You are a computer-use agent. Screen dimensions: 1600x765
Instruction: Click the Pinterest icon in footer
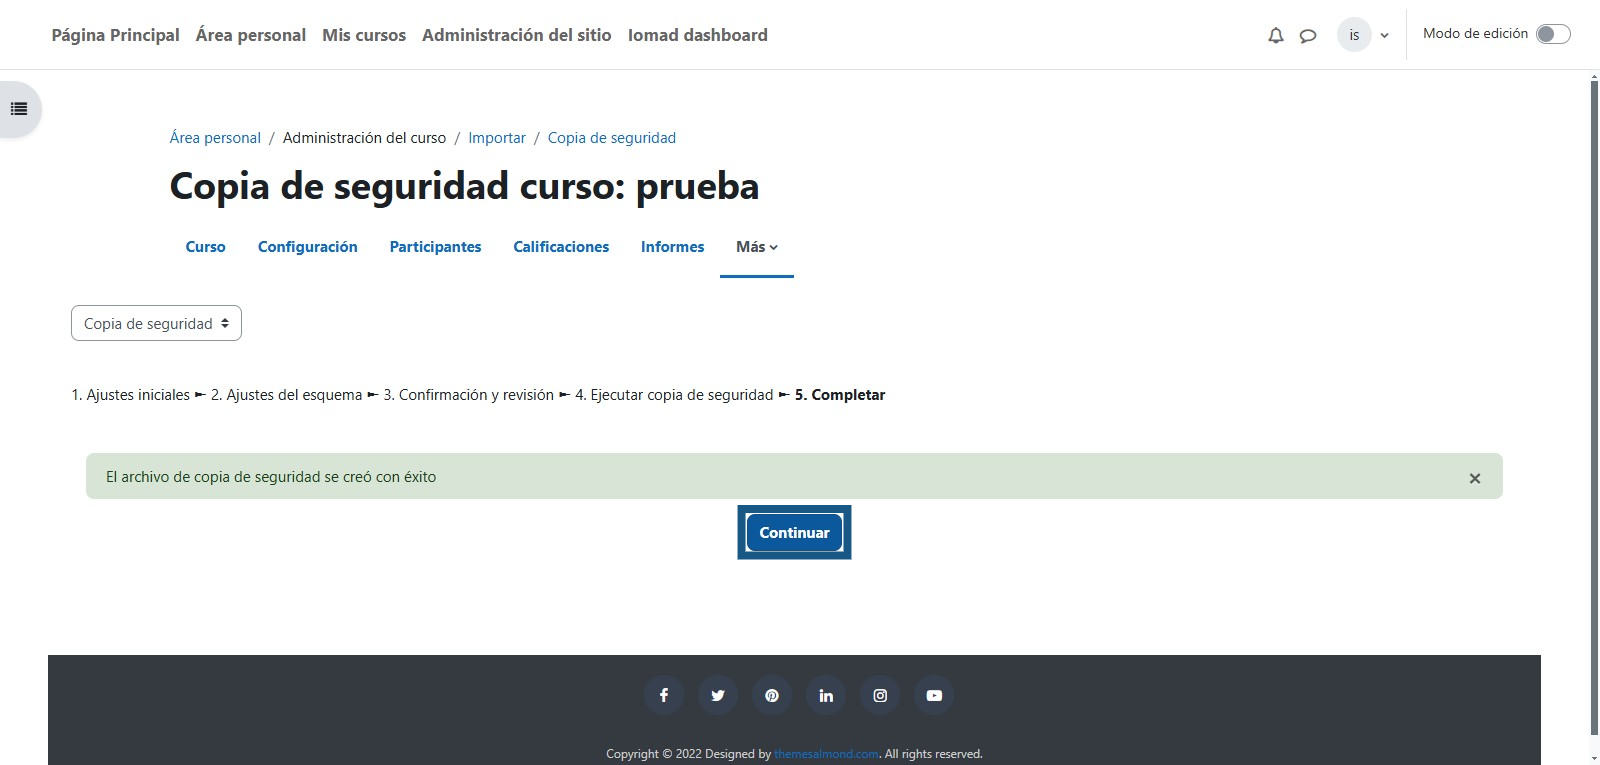(772, 695)
